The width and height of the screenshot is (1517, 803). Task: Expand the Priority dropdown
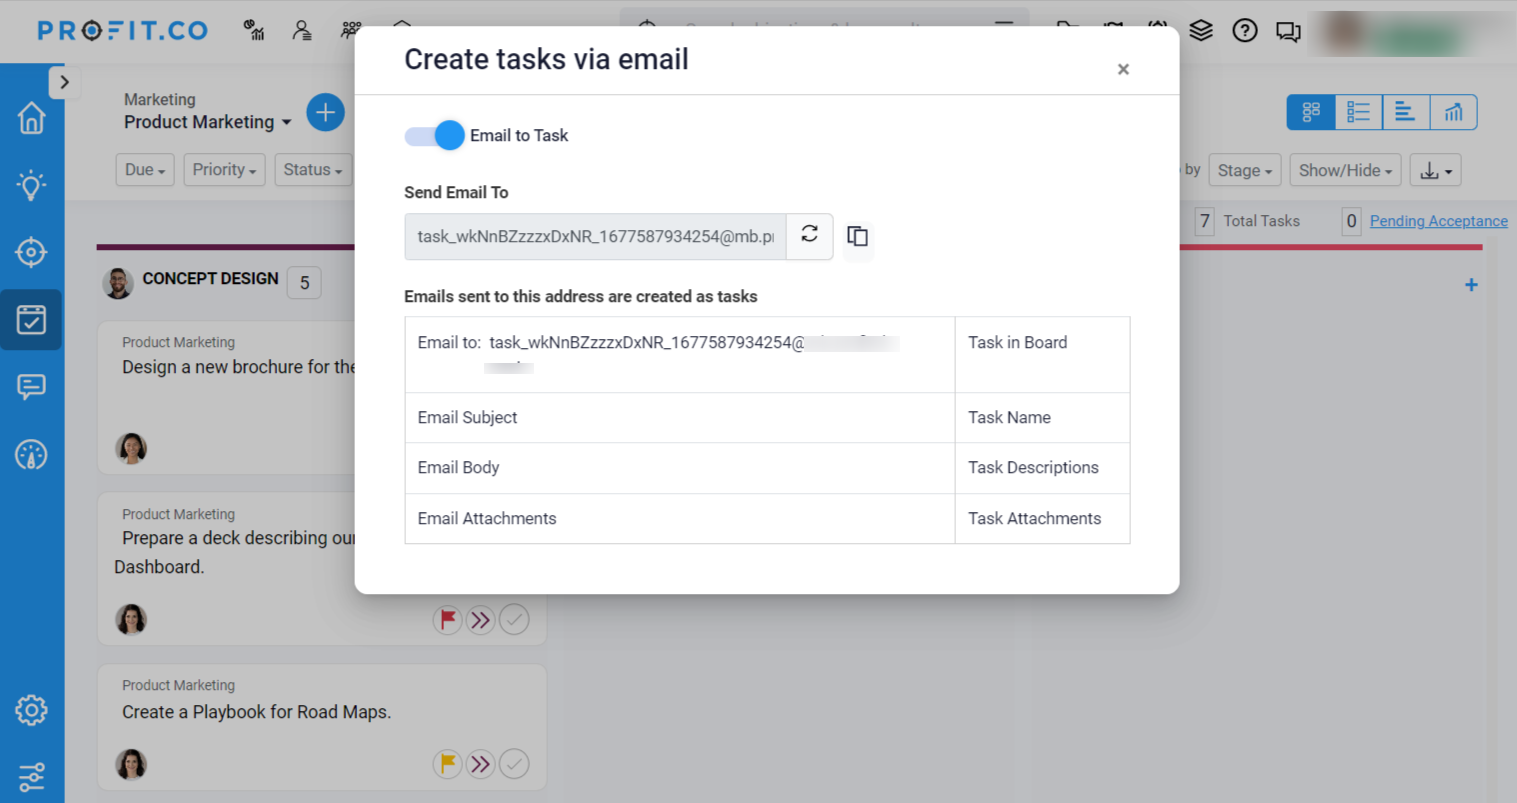224,170
